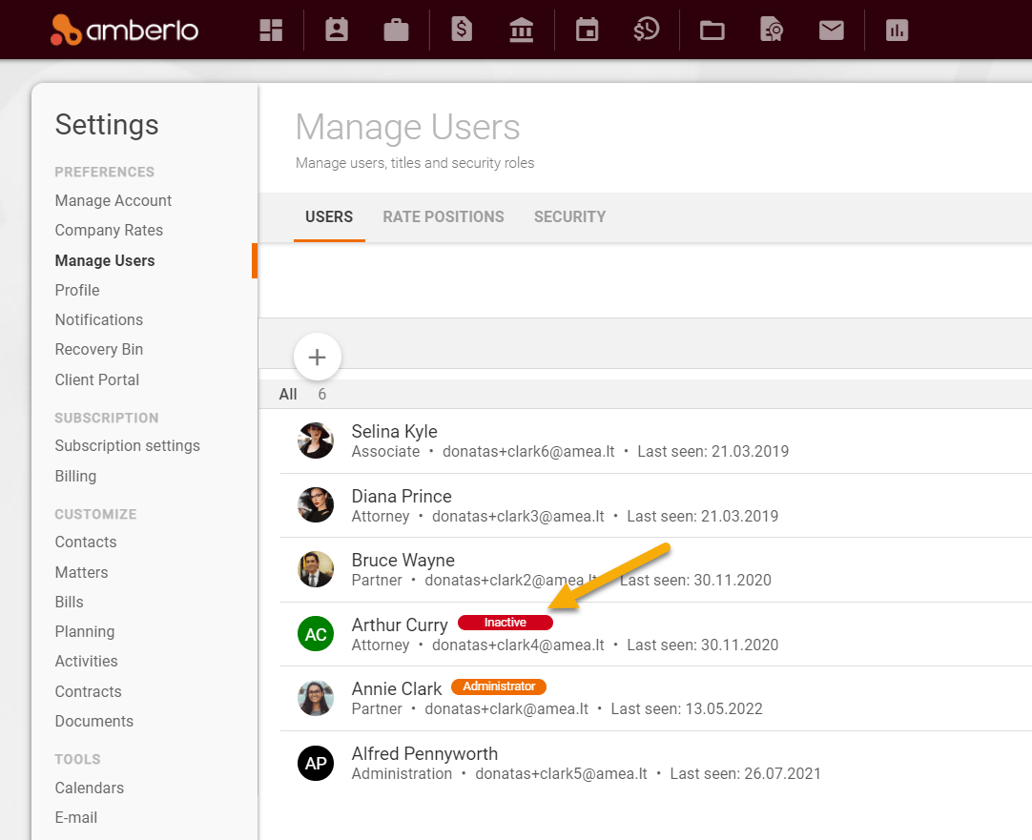Click Annie Clark's profile photo
Viewport: 1032px width, 840px height.
coord(315,698)
